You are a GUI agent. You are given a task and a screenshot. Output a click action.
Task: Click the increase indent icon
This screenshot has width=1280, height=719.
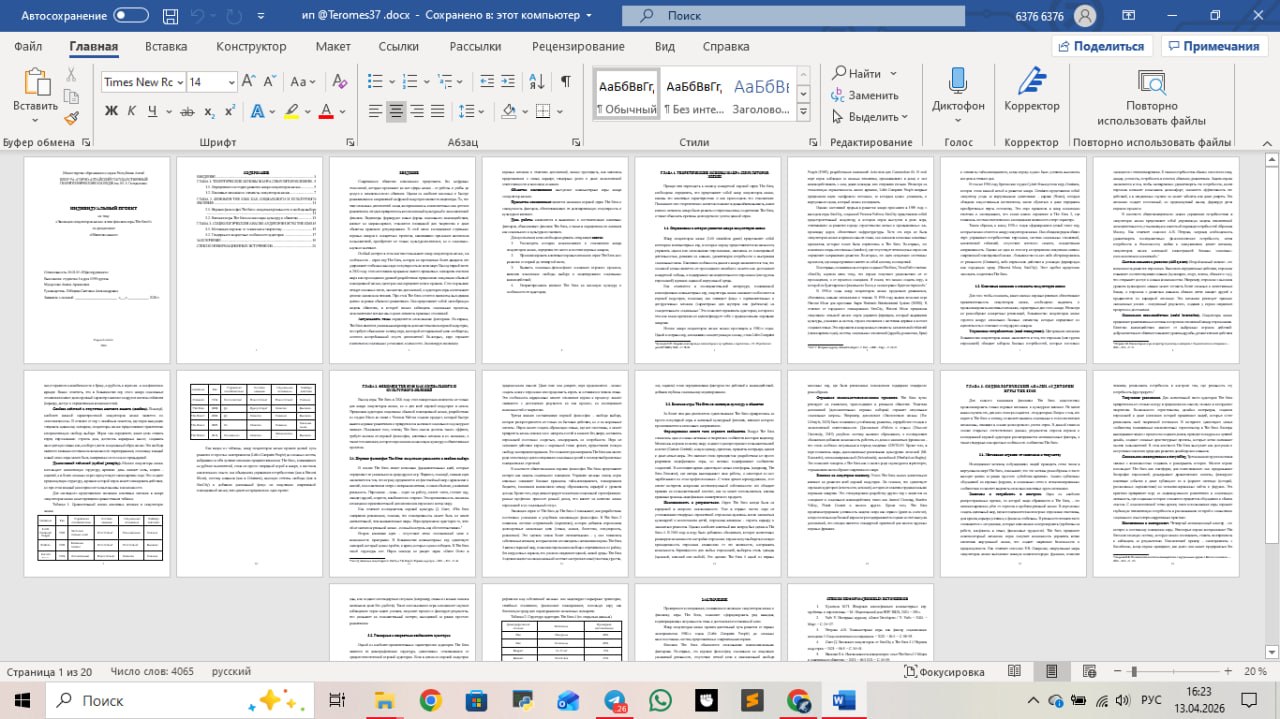509,82
